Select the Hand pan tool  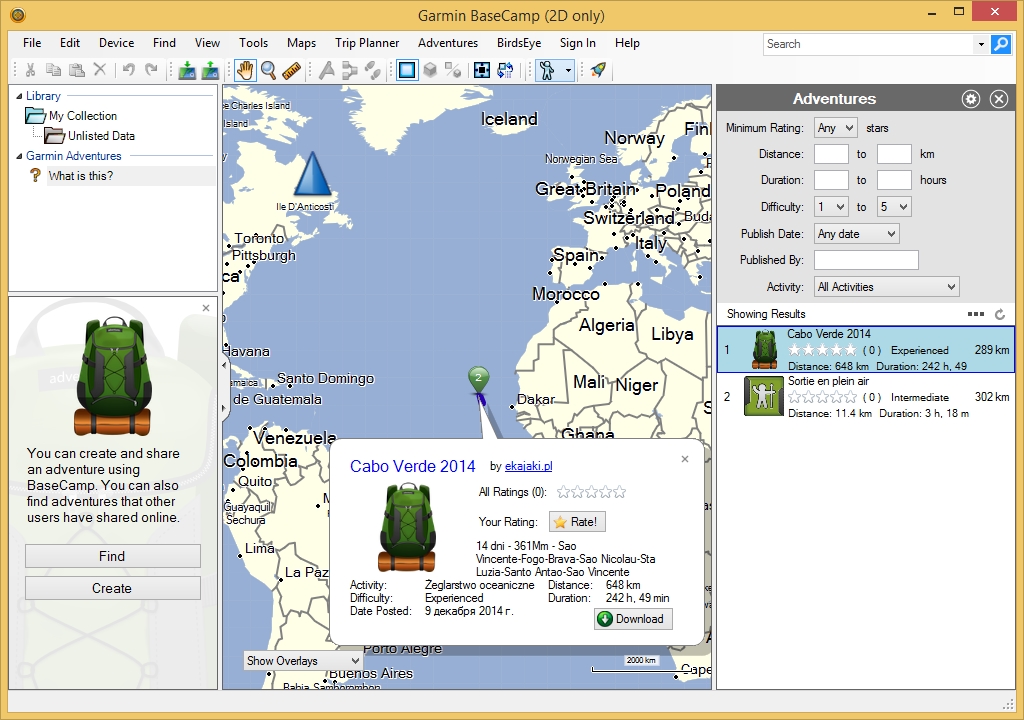pyautogui.click(x=245, y=70)
